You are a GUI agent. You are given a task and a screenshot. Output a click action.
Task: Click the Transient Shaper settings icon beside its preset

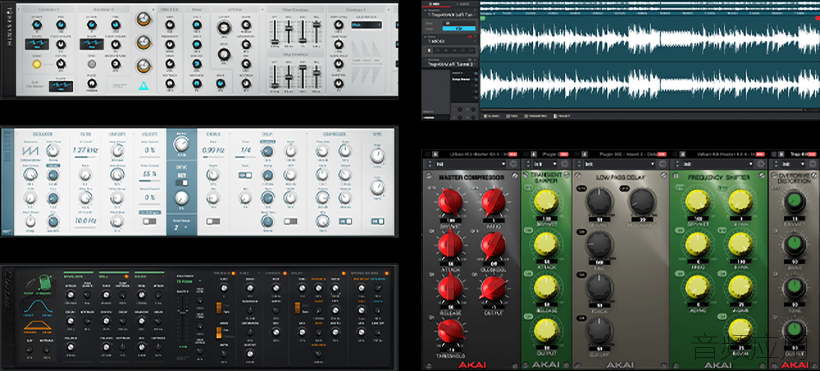(x=565, y=164)
